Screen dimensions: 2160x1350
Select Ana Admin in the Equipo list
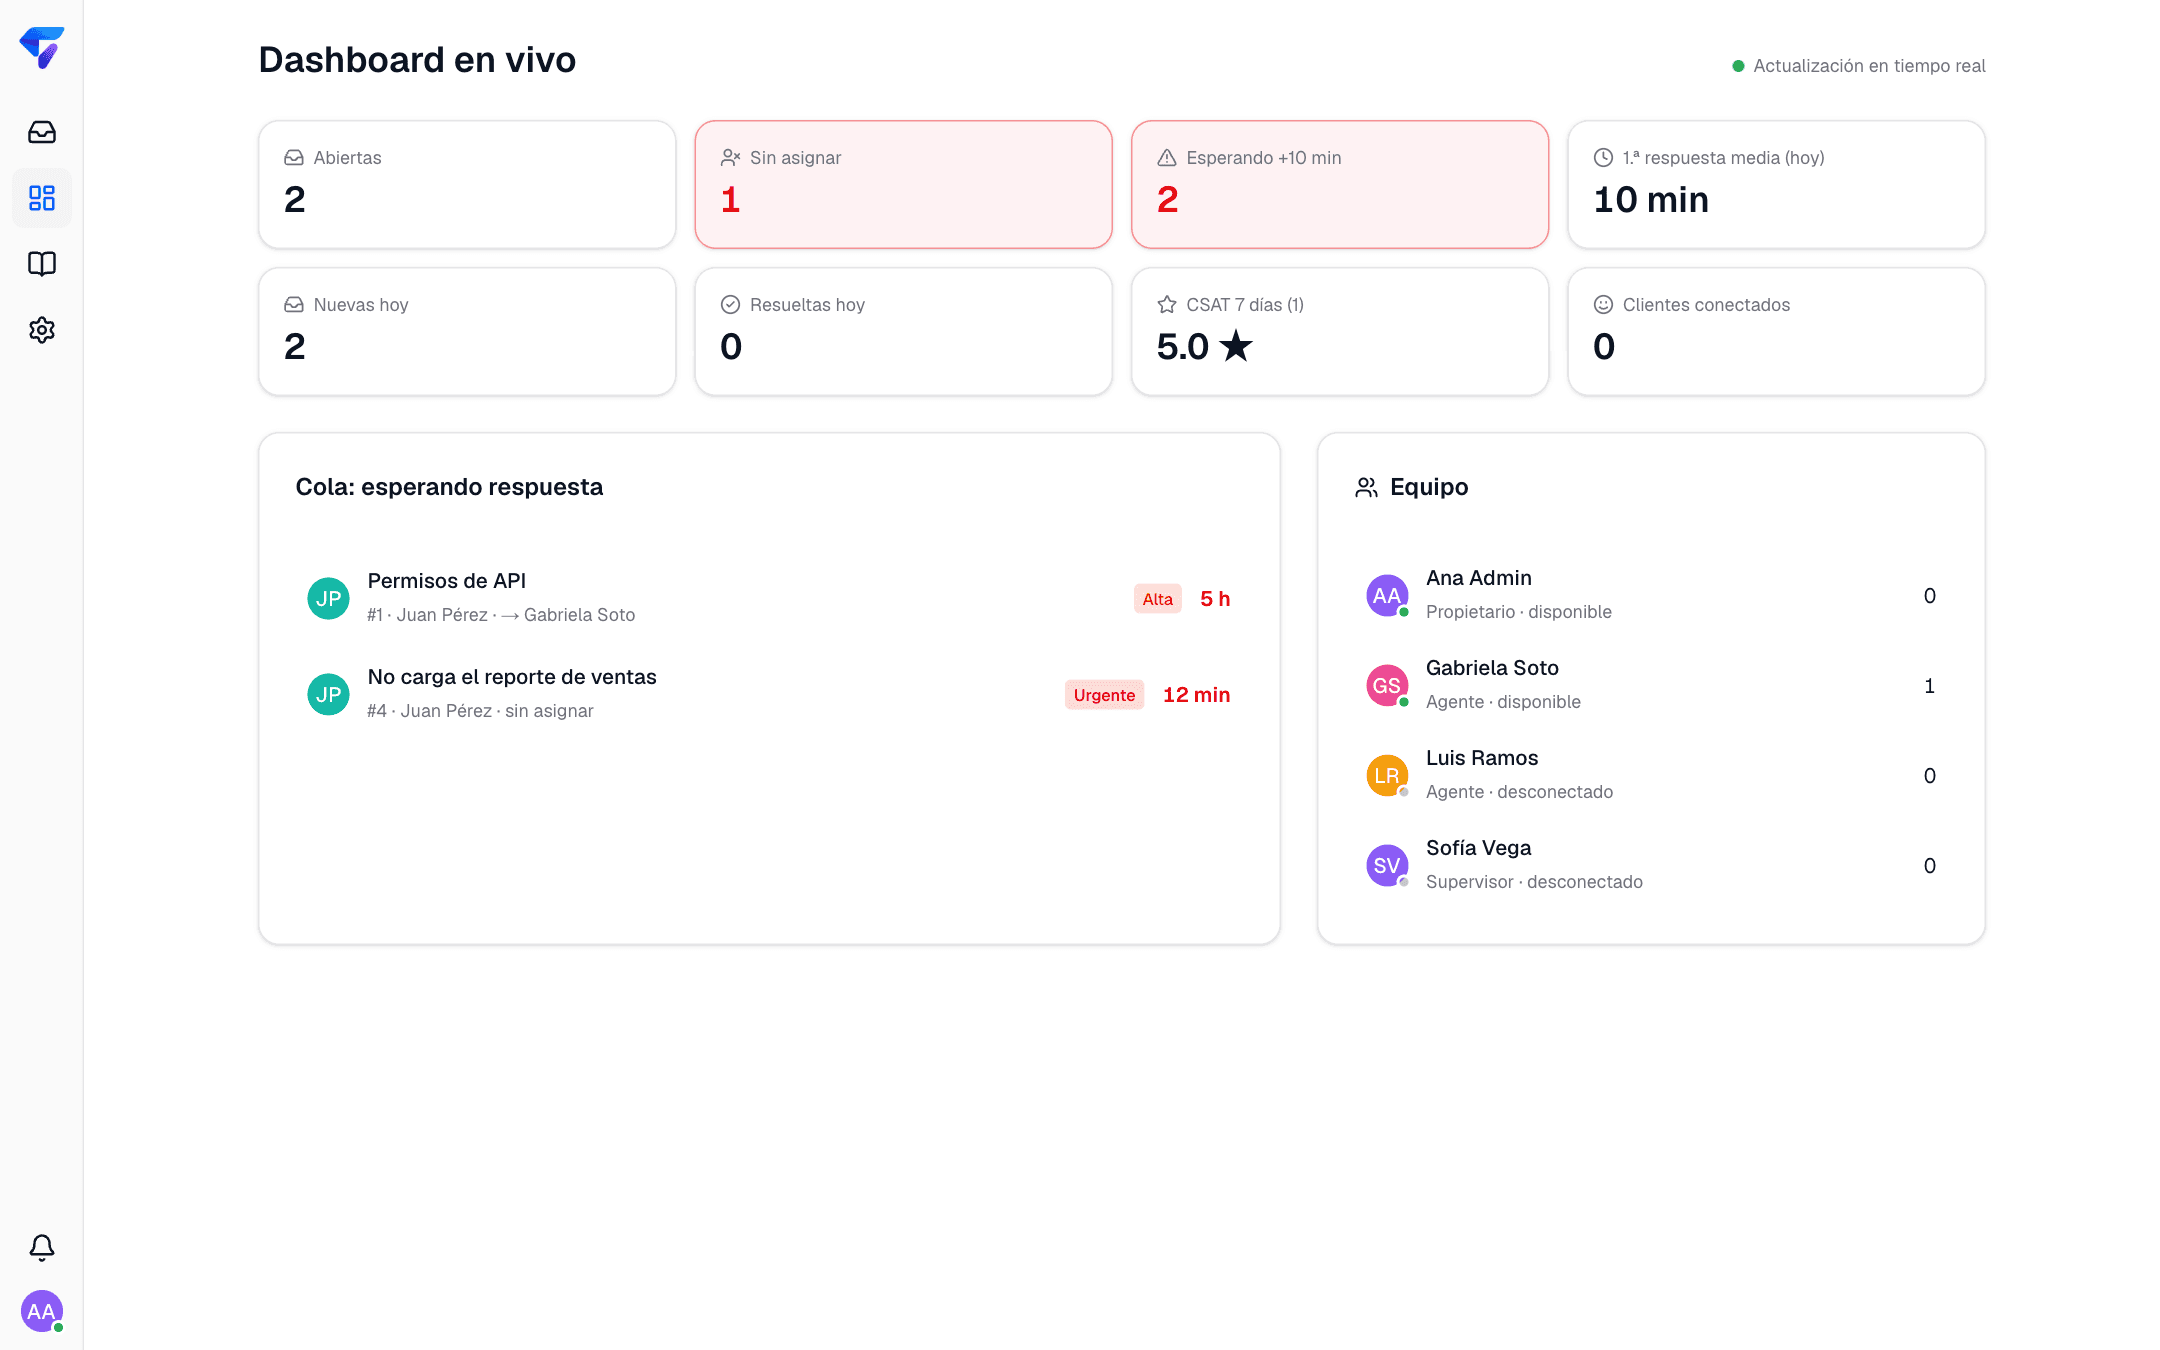pos(1651,595)
